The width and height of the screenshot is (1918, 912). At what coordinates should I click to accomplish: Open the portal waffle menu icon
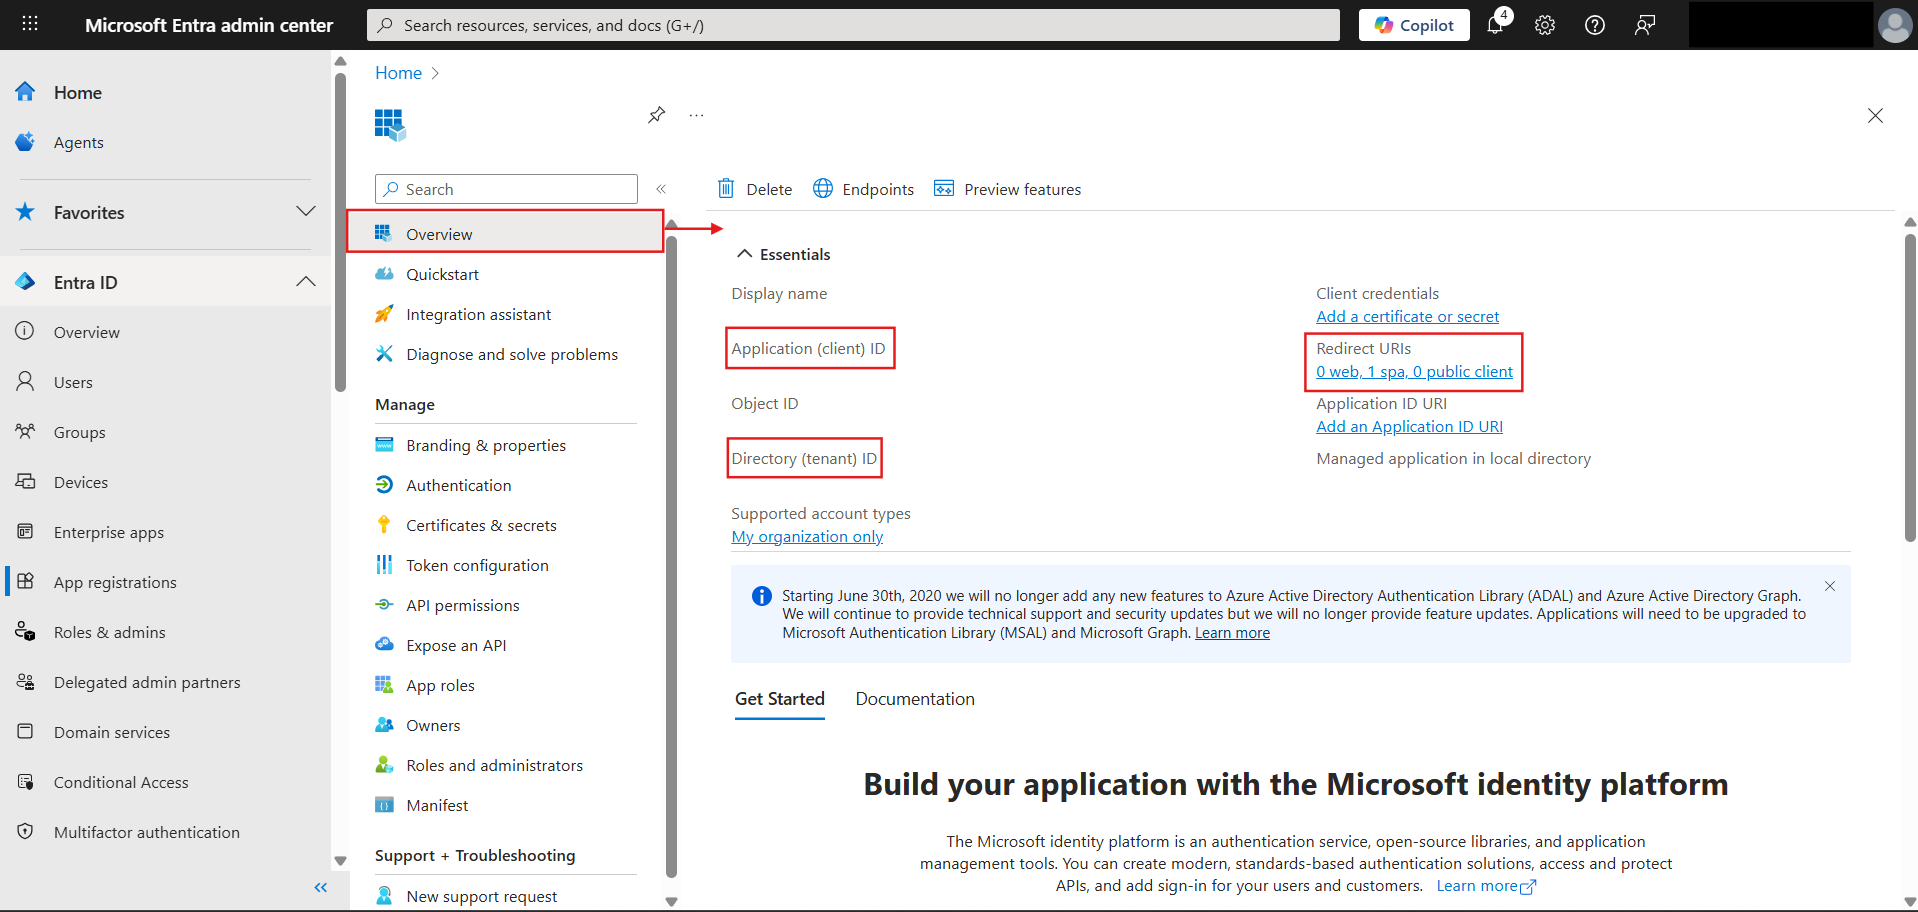point(30,24)
